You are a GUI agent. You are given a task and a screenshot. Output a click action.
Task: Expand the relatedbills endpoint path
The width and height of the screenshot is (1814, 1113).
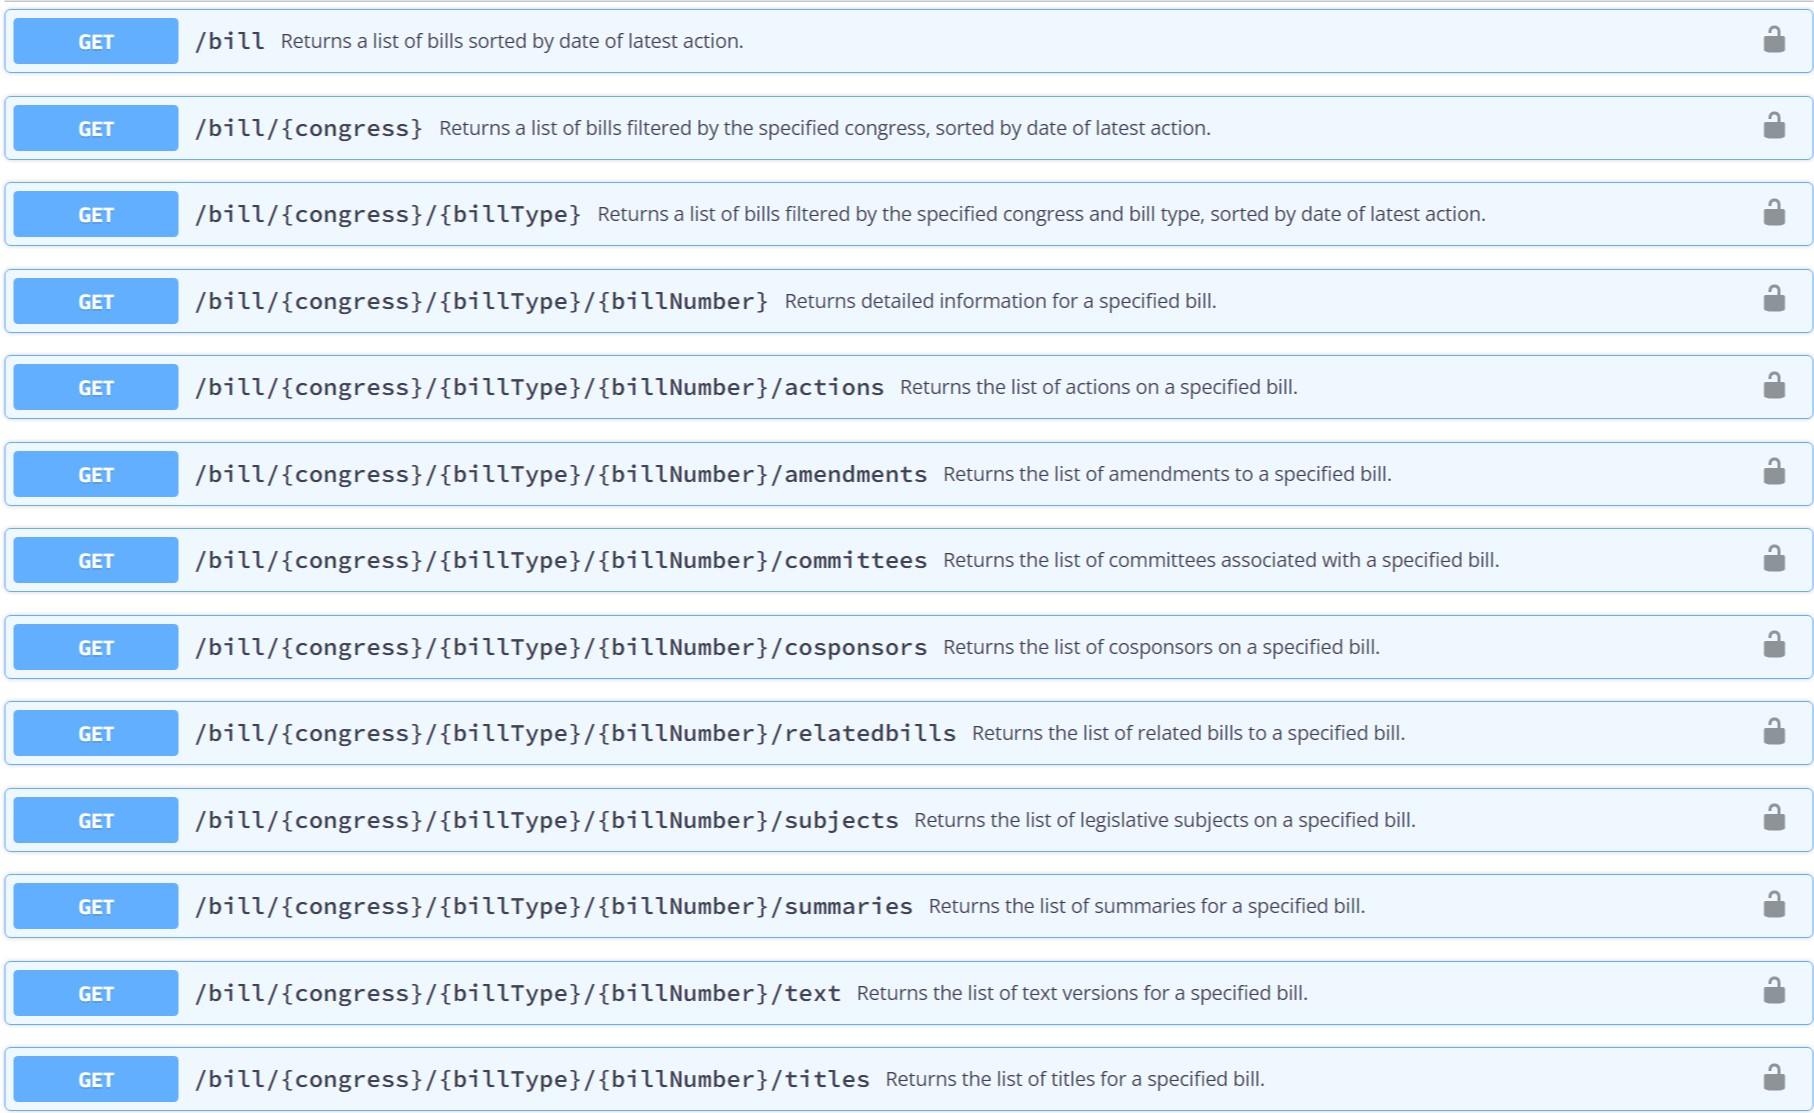pyautogui.click(x=575, y=733)
